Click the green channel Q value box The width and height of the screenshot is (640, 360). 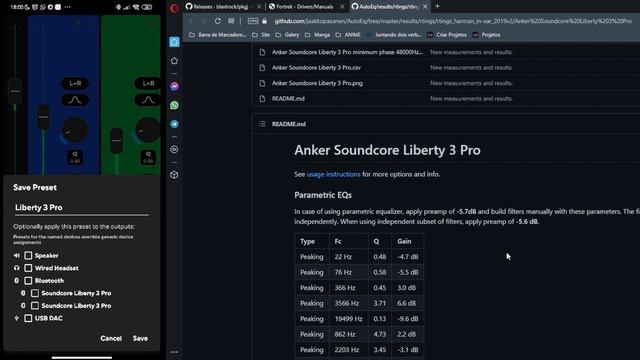click(x=148, y=157)
